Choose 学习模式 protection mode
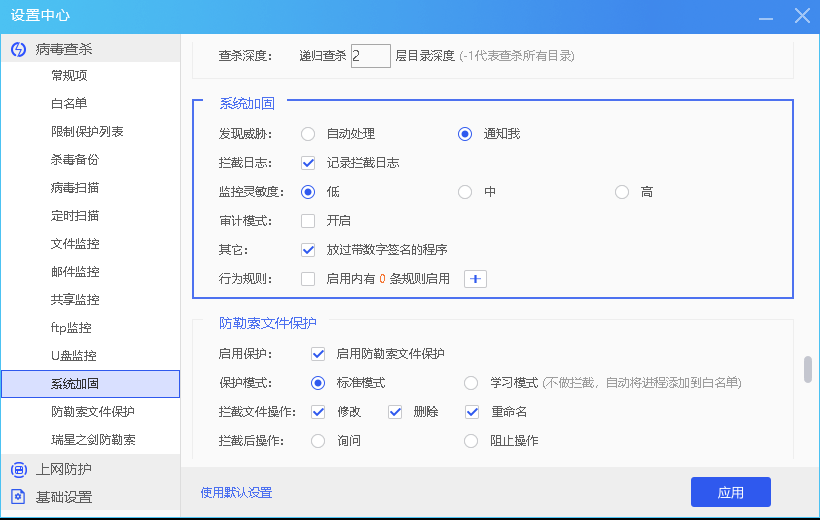Screen dimensions: 820x520 [x=471, y=383]
